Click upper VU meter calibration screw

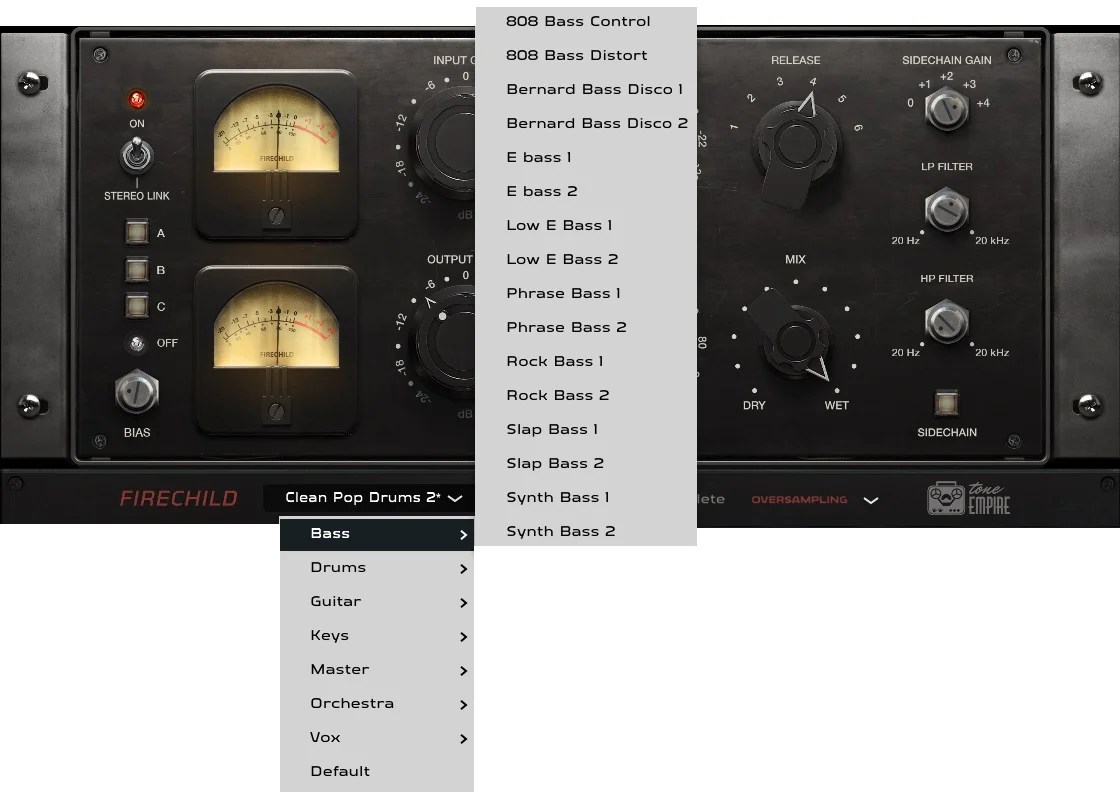click(x=276, y=215)
